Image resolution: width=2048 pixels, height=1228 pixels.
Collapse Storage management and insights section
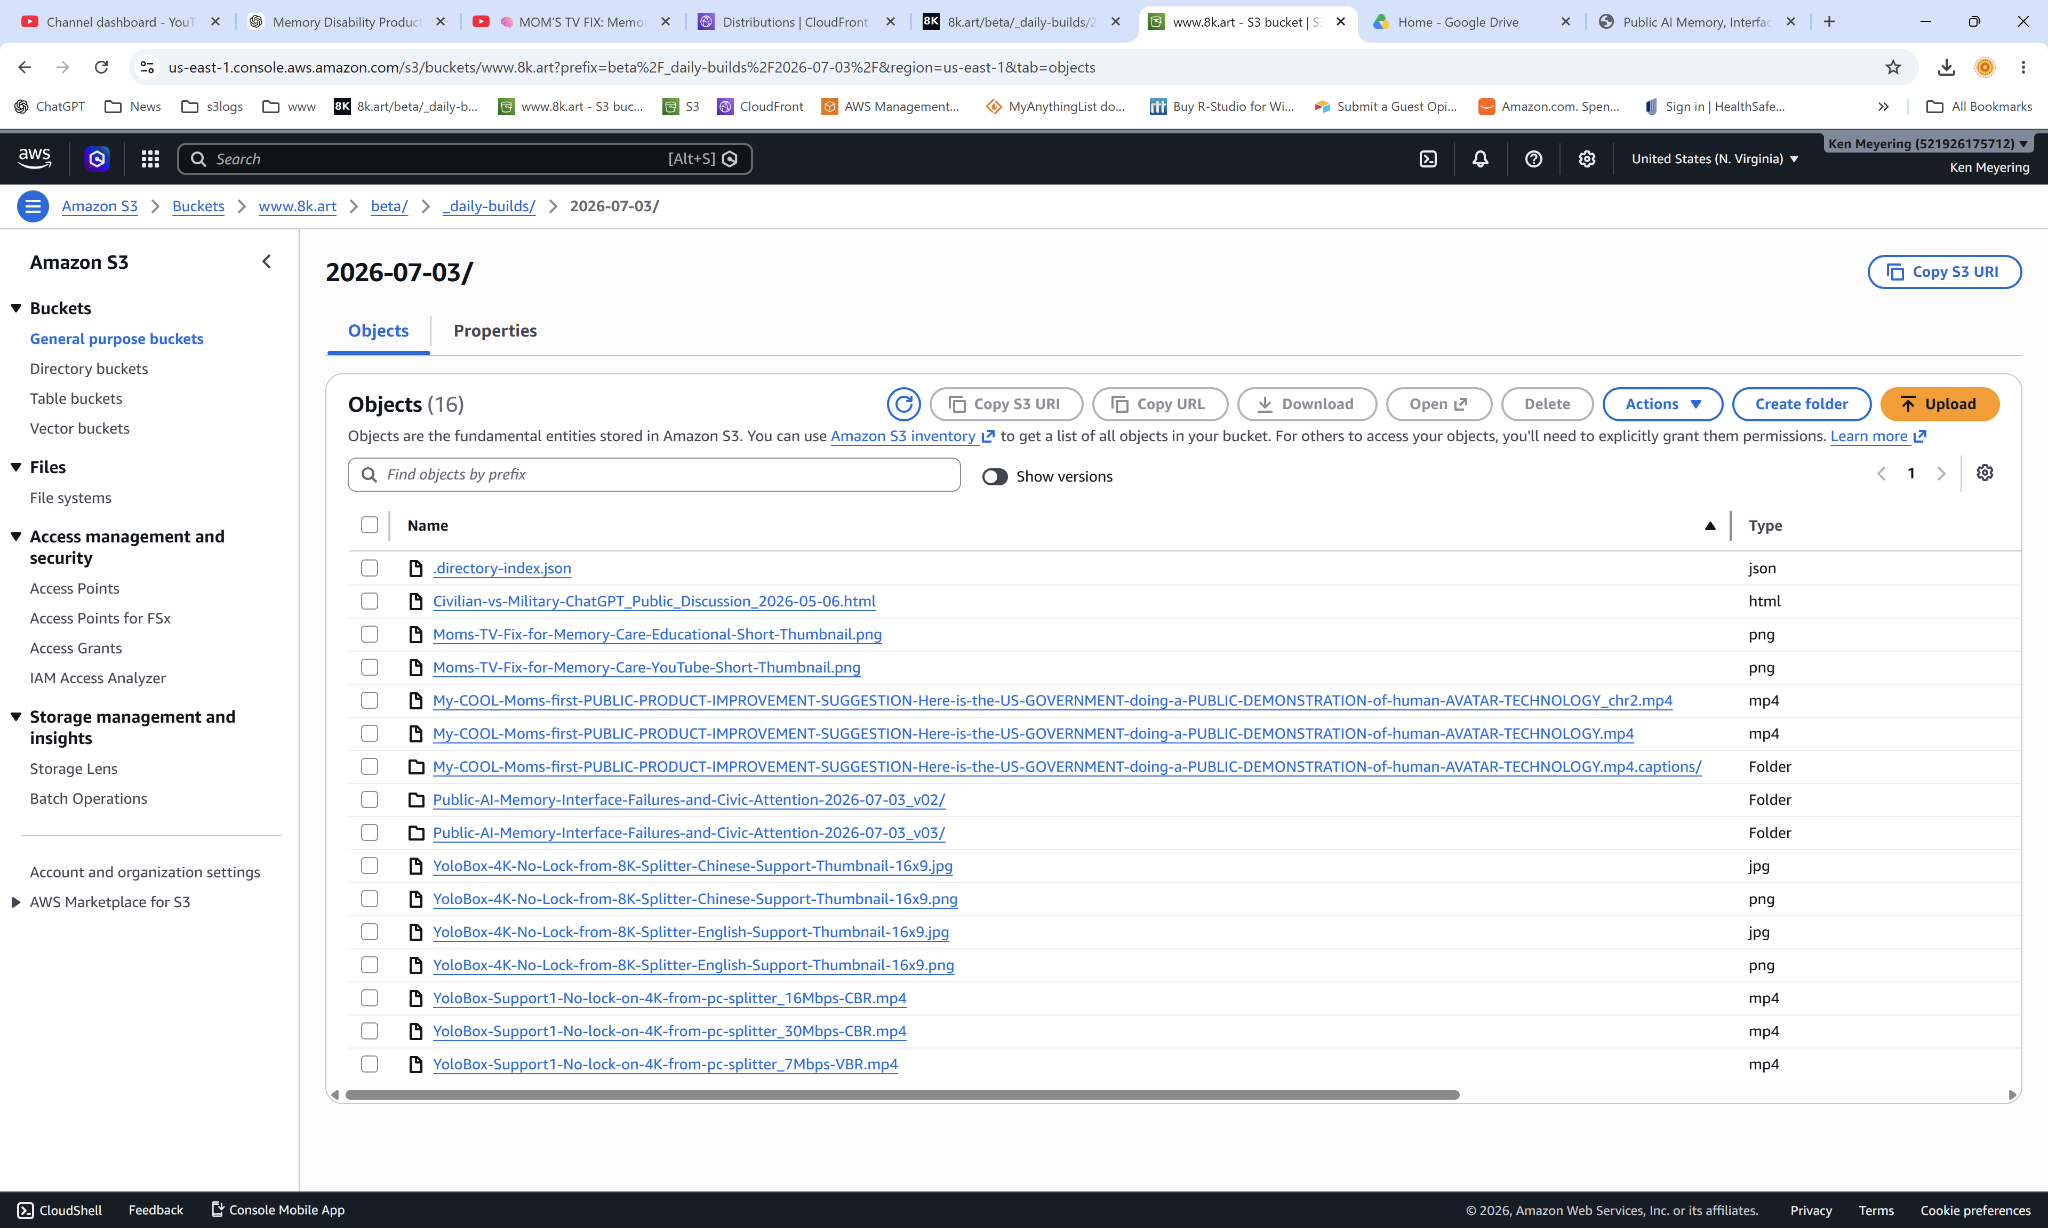pyautogui.click(x=16, y=716)
